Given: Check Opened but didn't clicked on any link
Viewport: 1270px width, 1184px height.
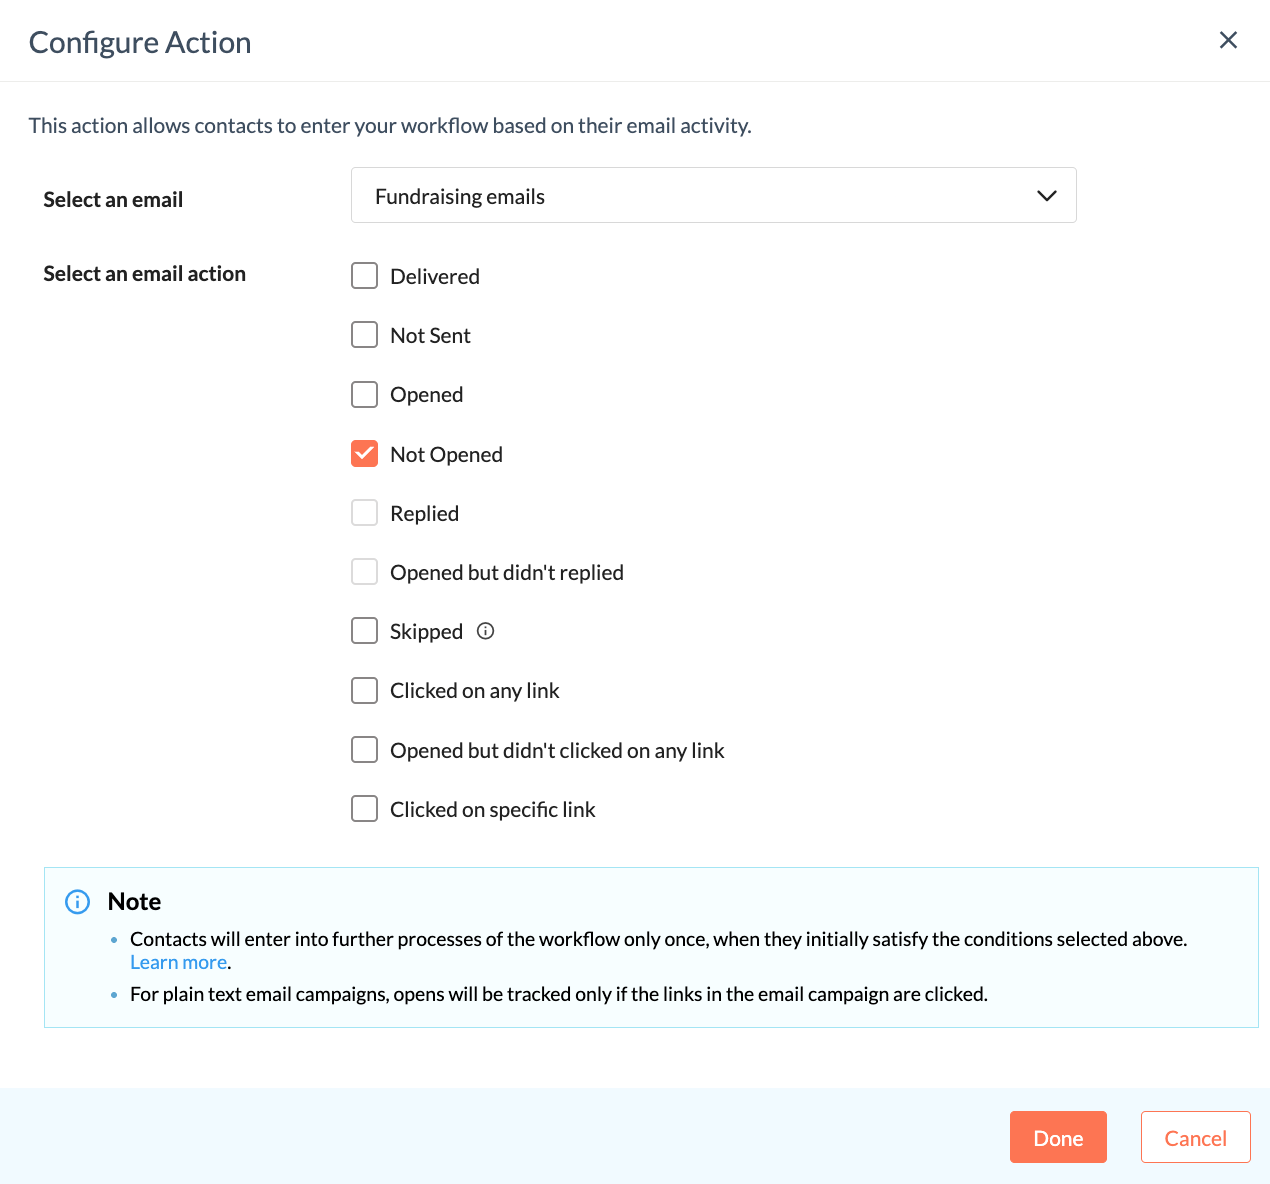Looking at the screenshot, I should coord(365,750).
